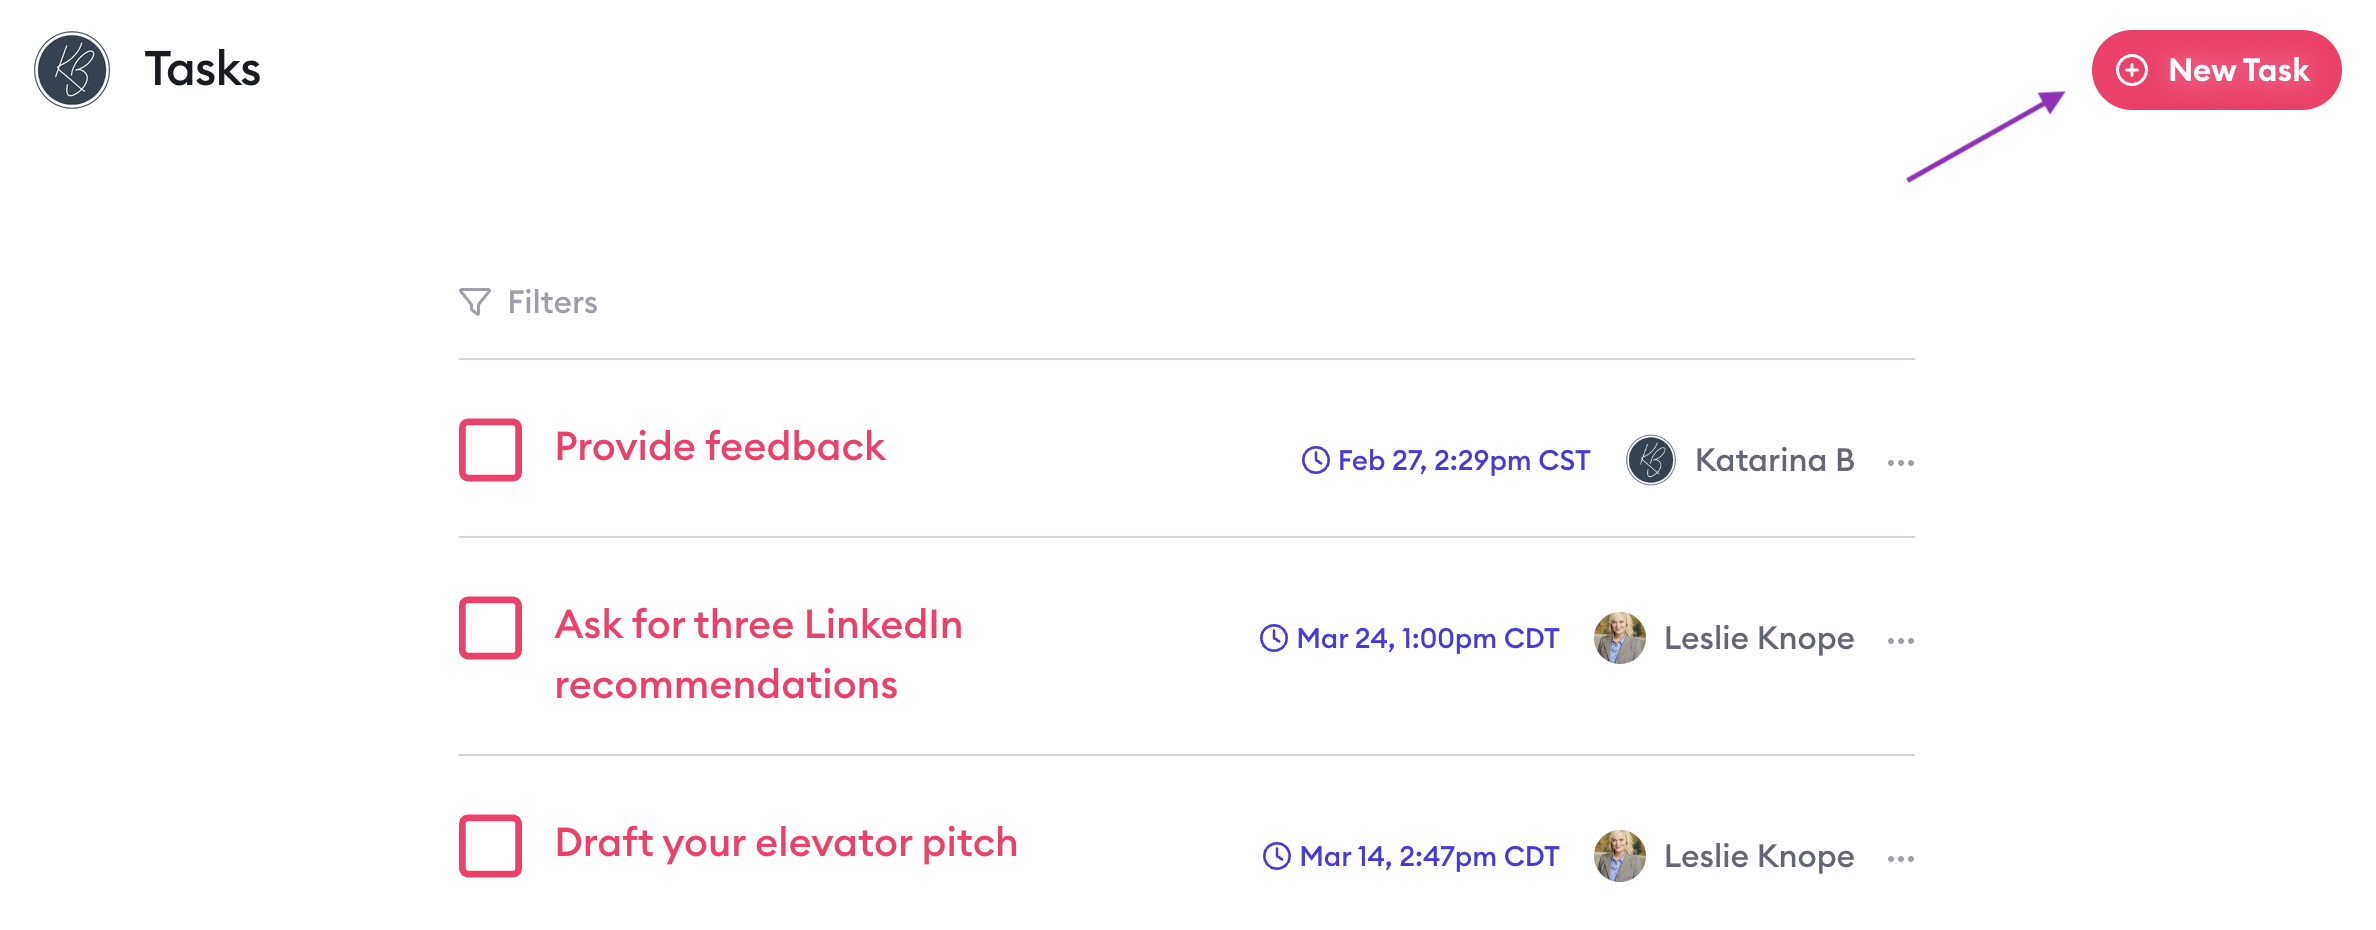Tick the Draft your elevator pitch checkbox
This screenshot has height=930, width=2376.
(x=490, y=846)
